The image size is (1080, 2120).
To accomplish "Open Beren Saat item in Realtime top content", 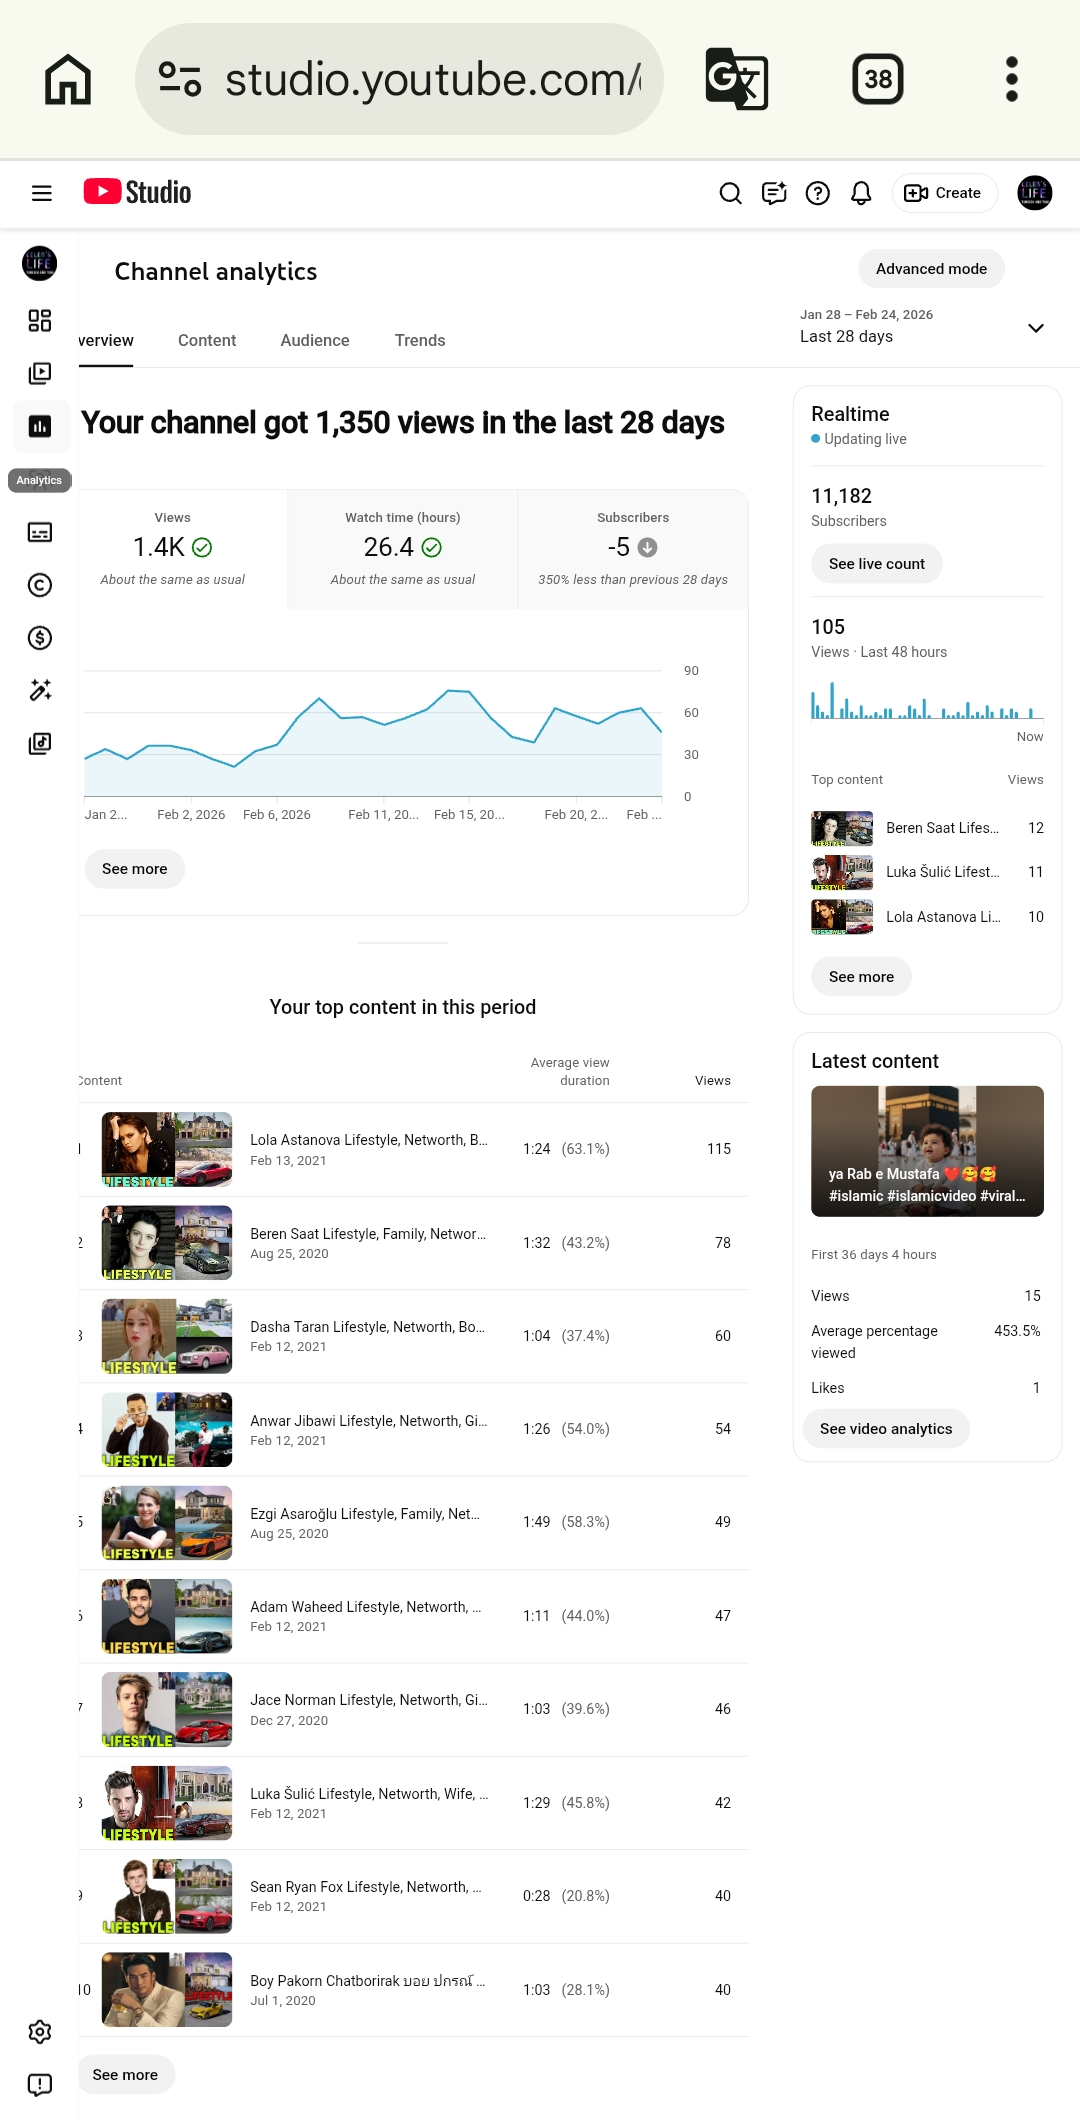I will click(927, 828).
